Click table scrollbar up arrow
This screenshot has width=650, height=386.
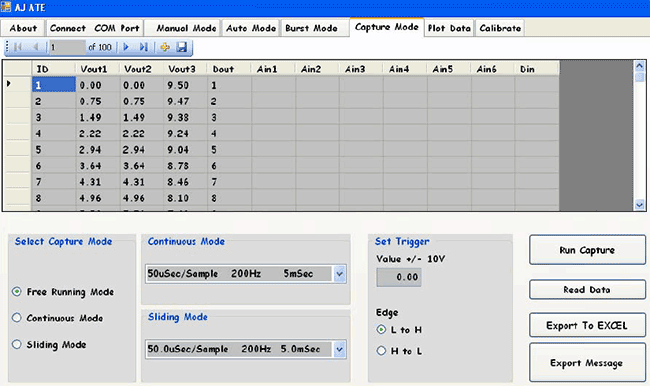pos(639,66)
